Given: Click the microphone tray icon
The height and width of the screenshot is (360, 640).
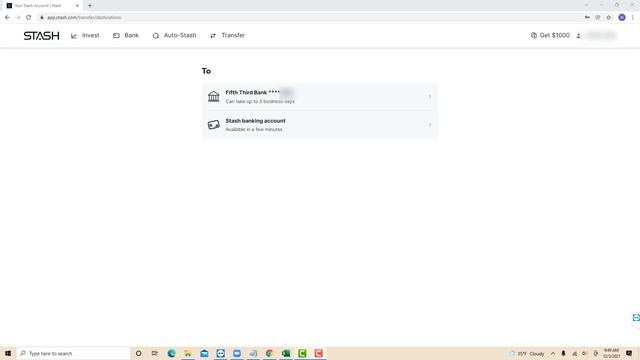Looking at the screenshot, I should click(x=563, y=353).
